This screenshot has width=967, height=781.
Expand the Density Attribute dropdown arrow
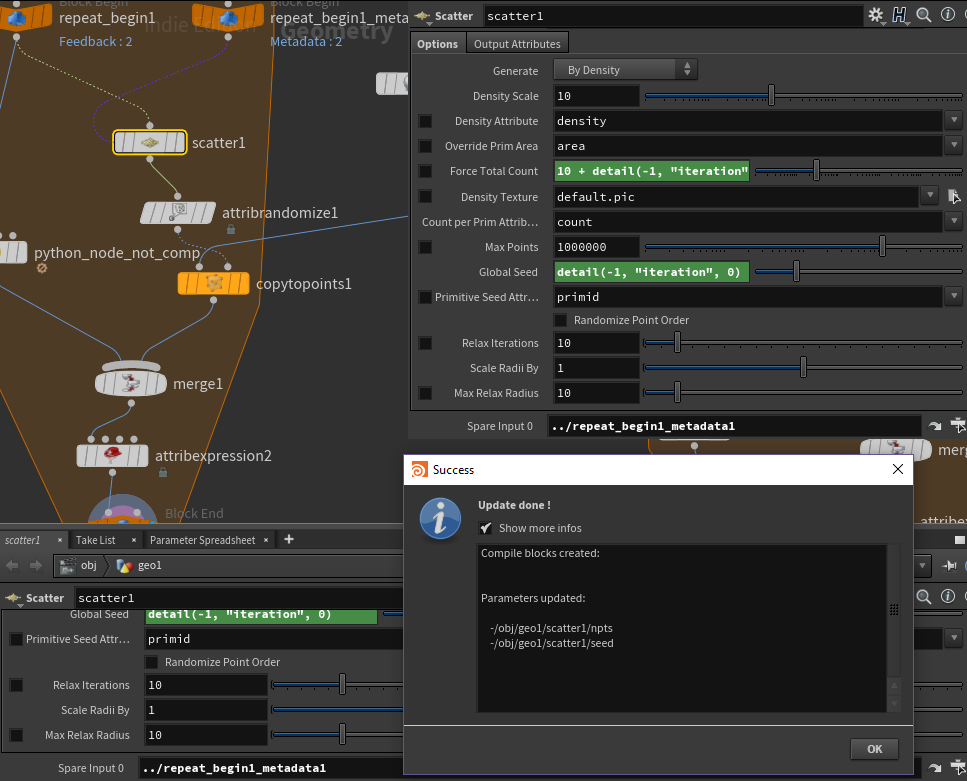tap(954, 121)
